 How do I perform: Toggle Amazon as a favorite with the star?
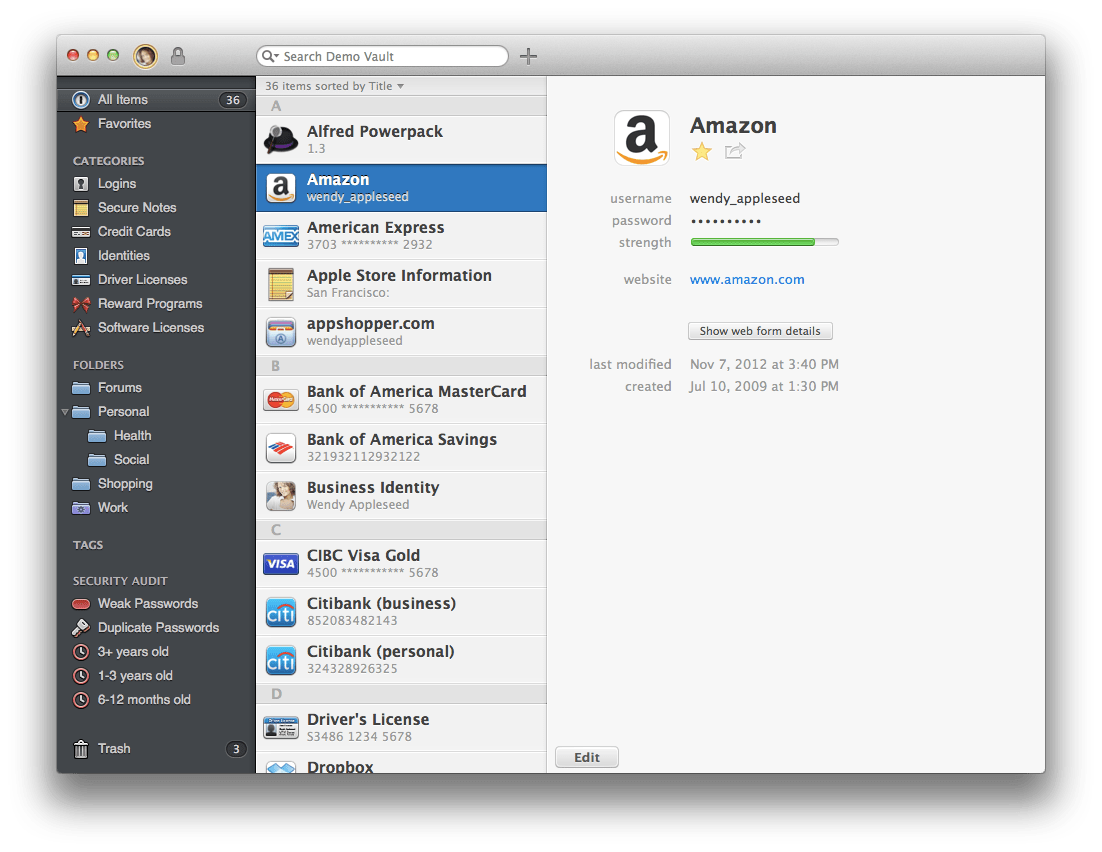point(701,151)
